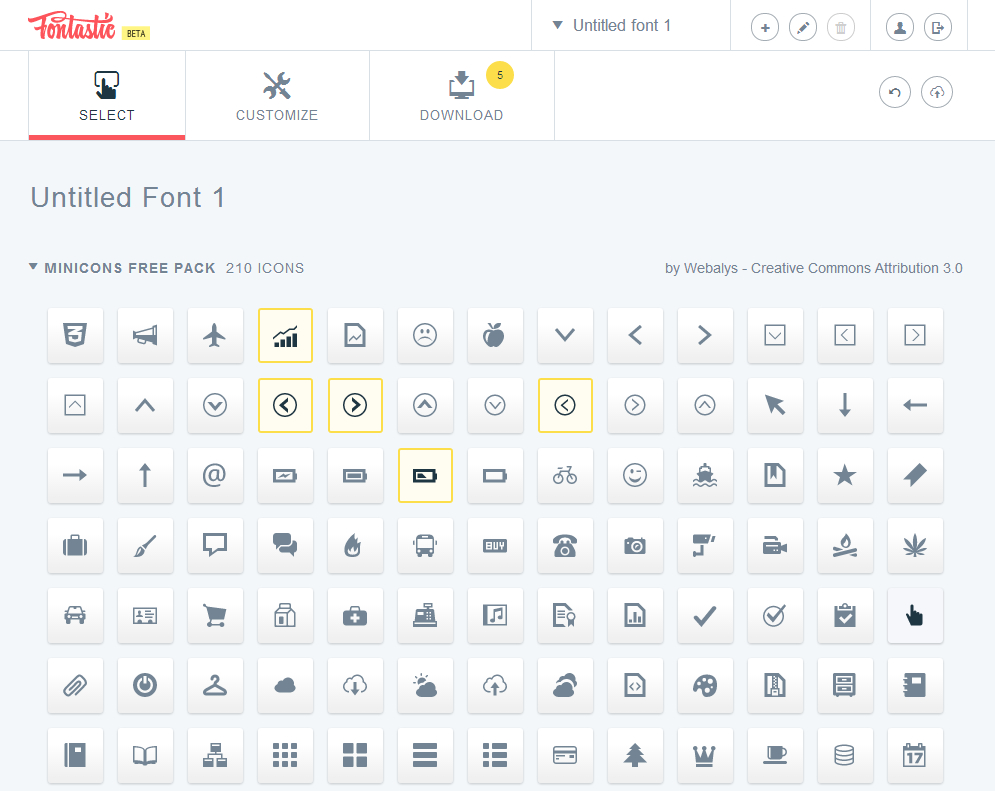Deselect the selected low battery icon

coord(425,475)
